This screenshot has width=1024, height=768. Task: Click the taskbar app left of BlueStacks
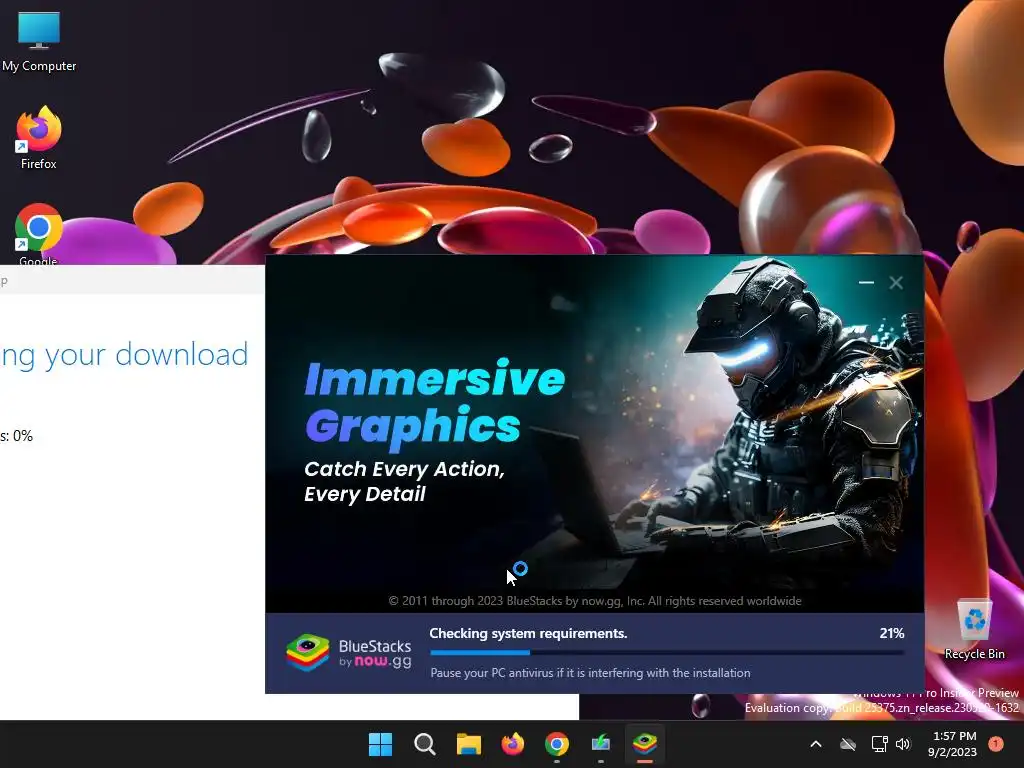[x=601, y=744]
